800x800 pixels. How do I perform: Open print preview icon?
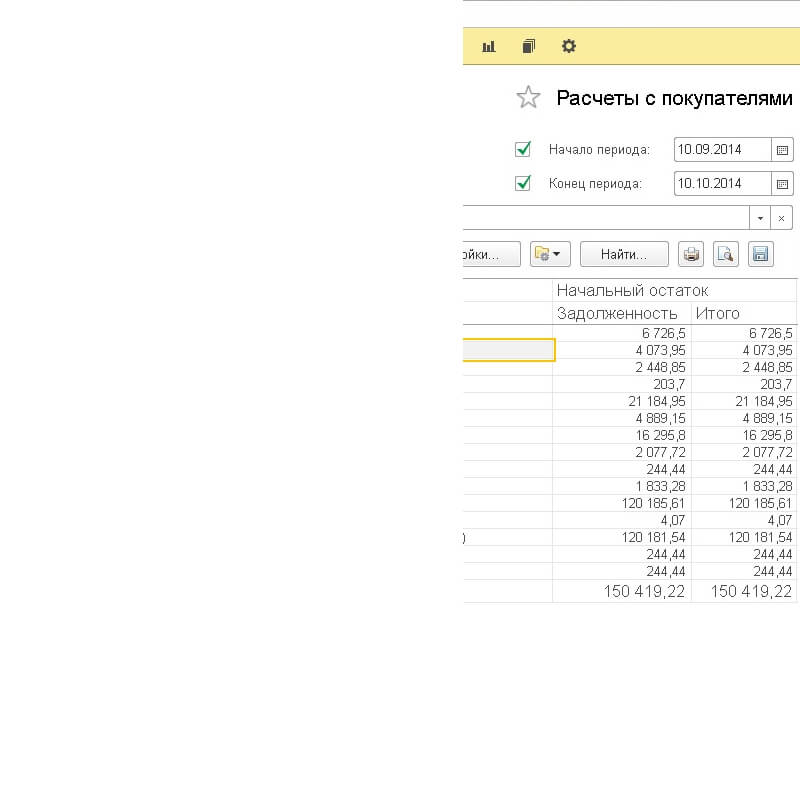(x=726, y=254)
